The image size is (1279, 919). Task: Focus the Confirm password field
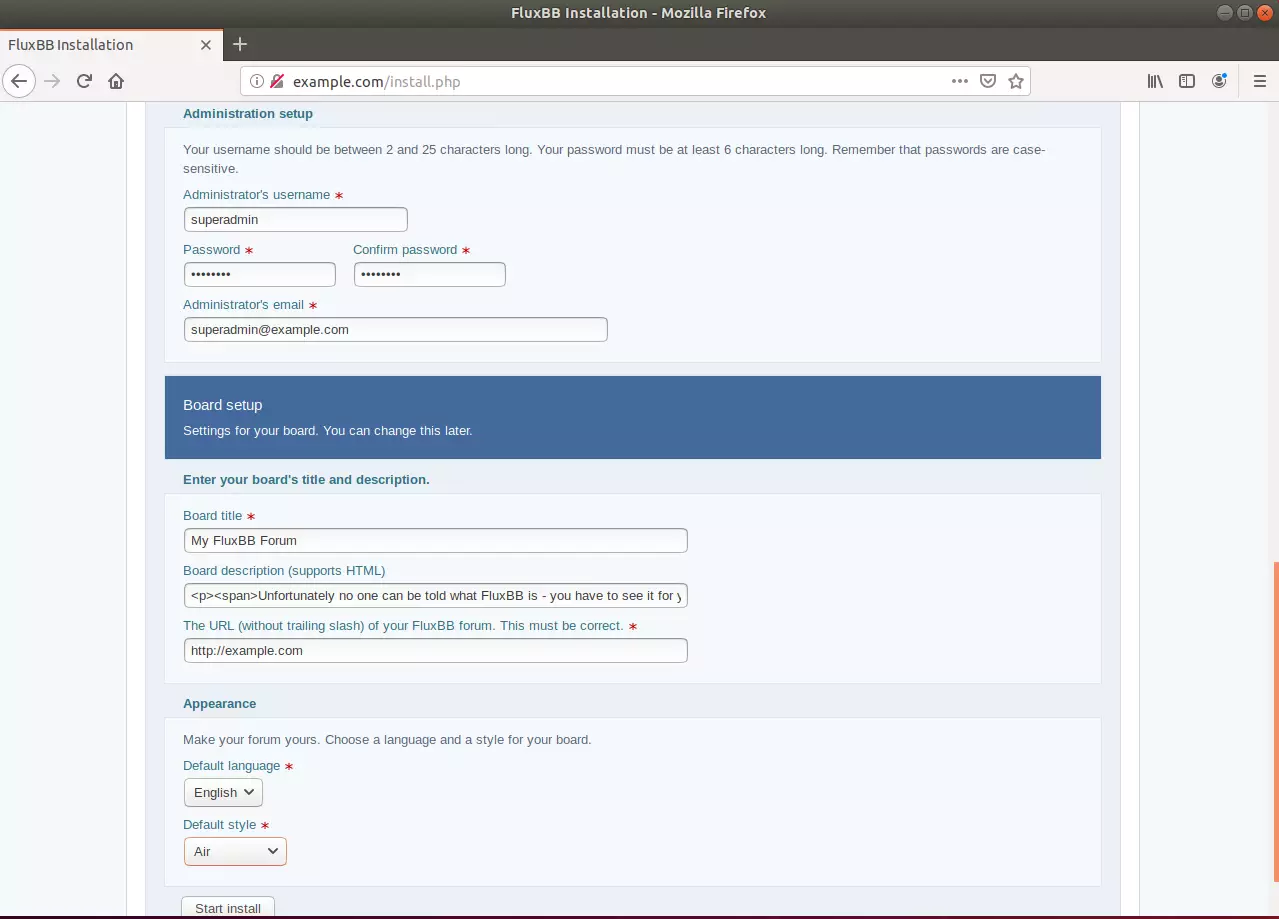[x=430, y=274]
